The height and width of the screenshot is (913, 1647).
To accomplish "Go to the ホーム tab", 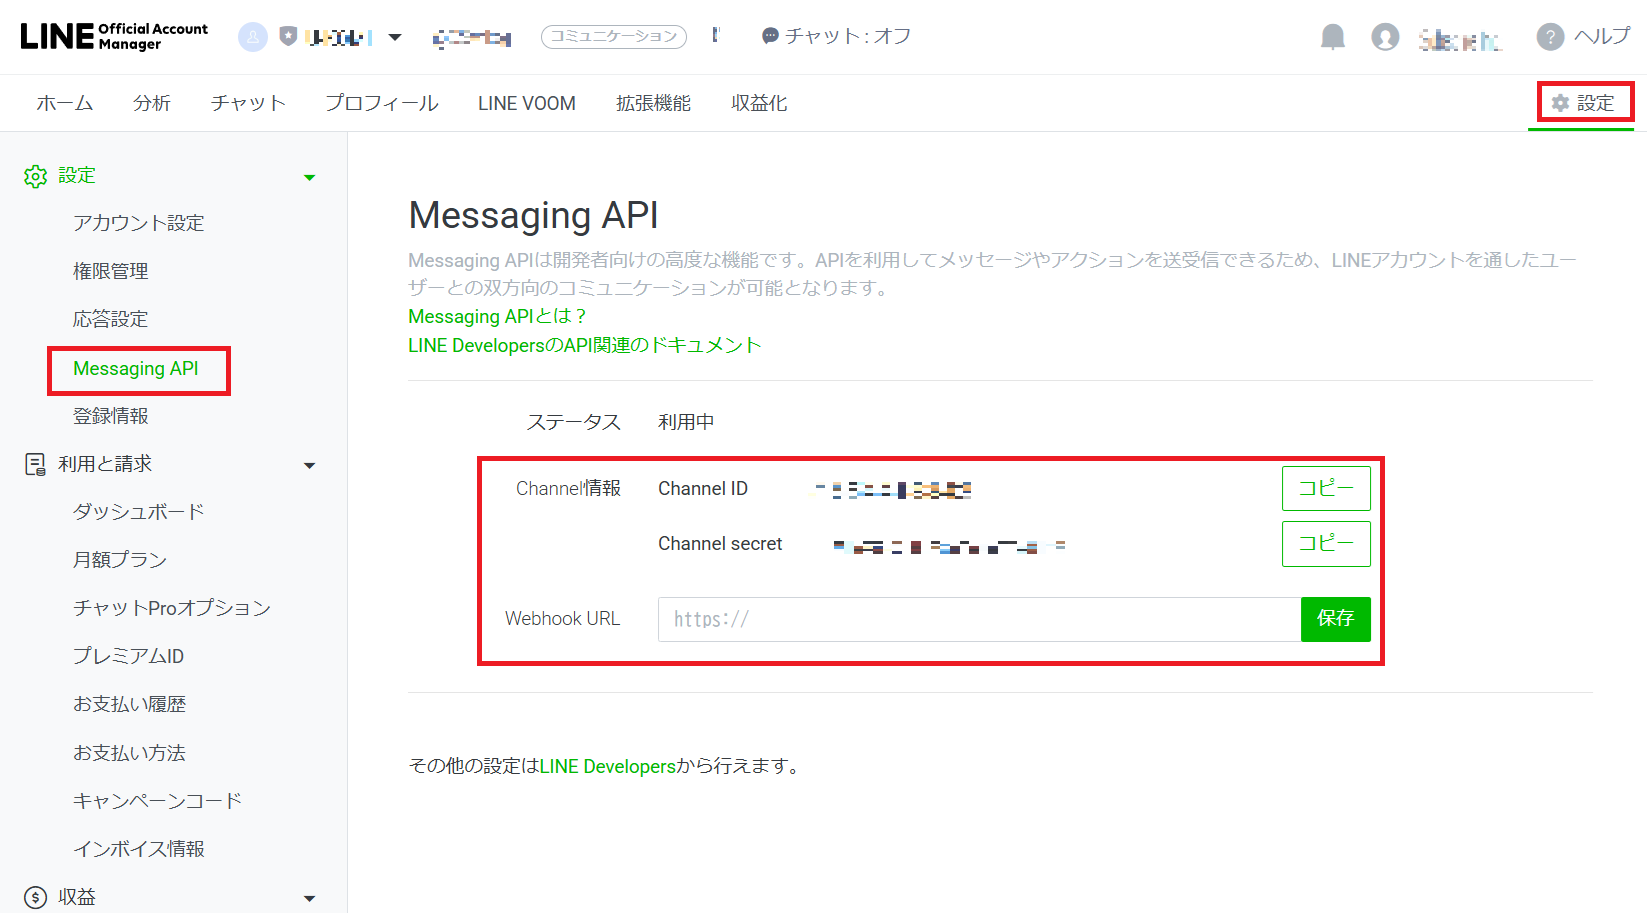I will [x=65, y=103].
